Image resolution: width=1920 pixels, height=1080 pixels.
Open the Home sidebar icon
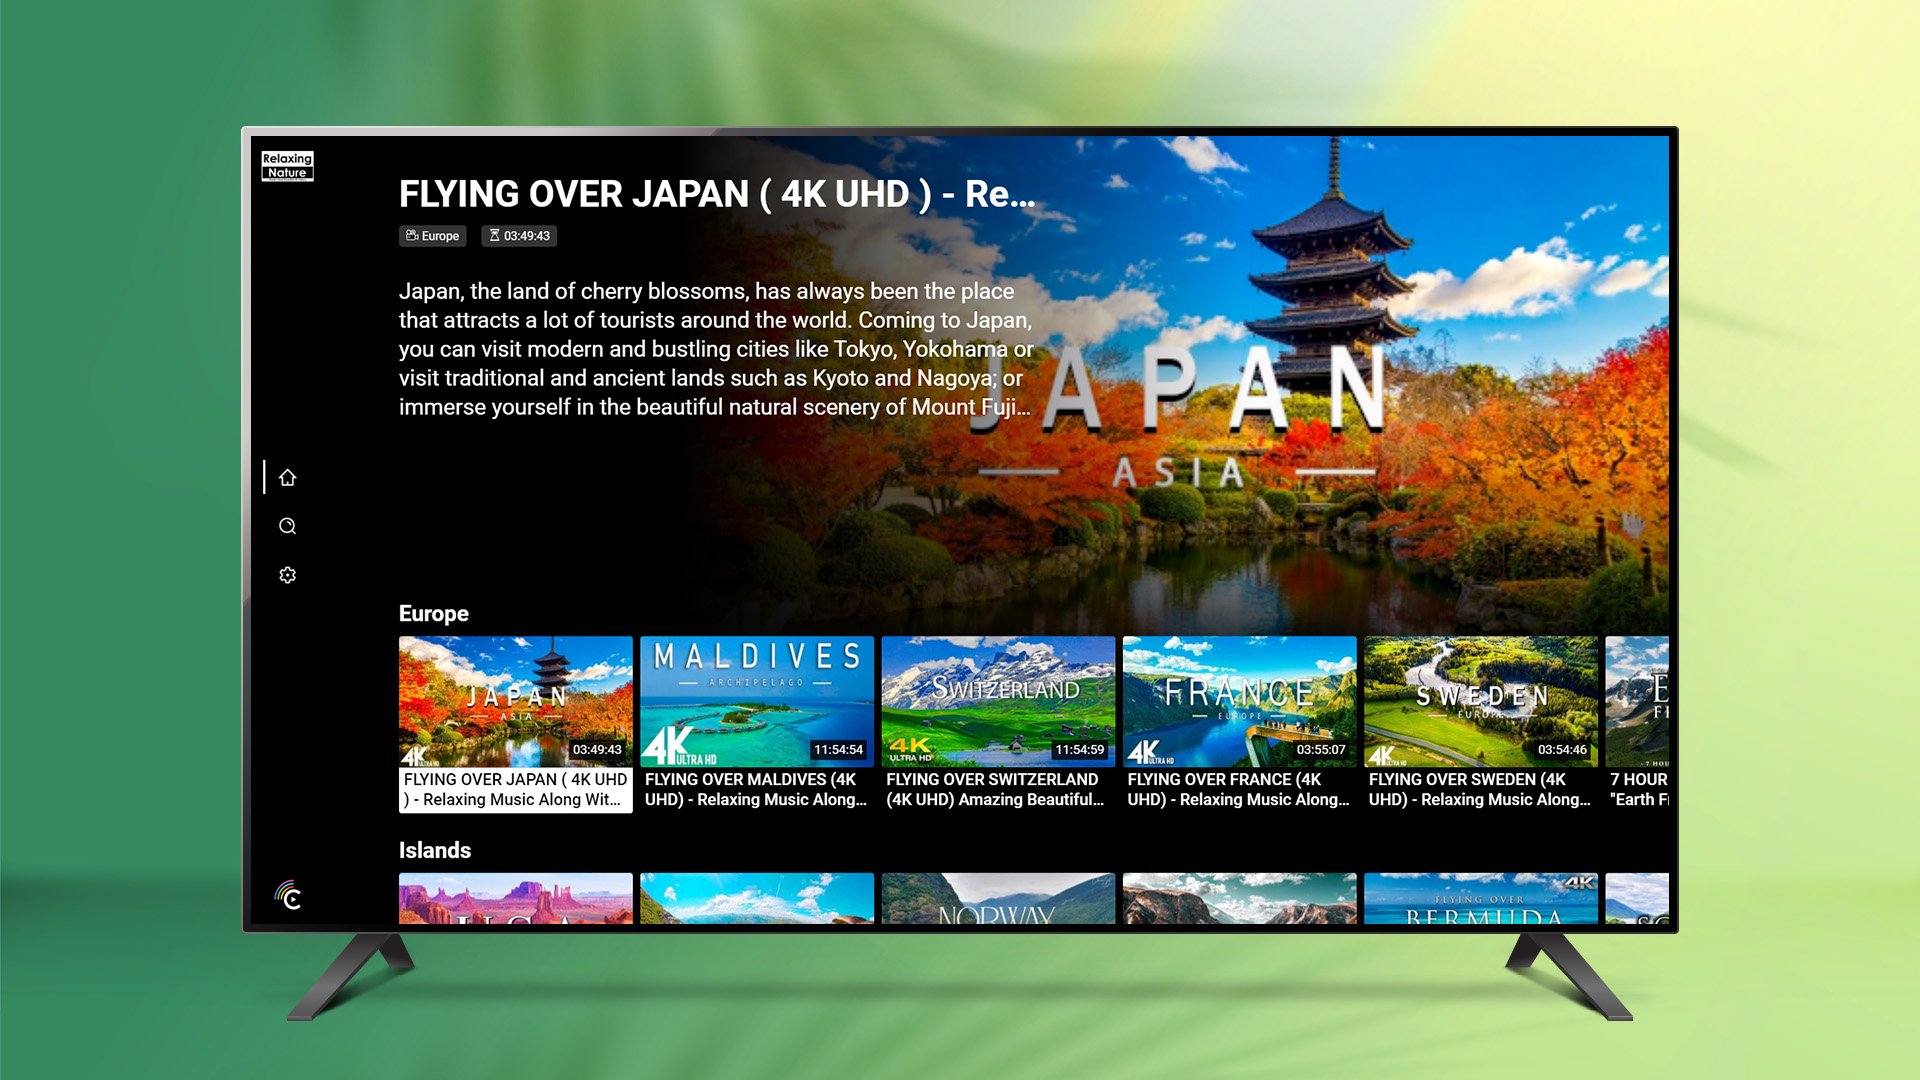(x=287, y=478)
